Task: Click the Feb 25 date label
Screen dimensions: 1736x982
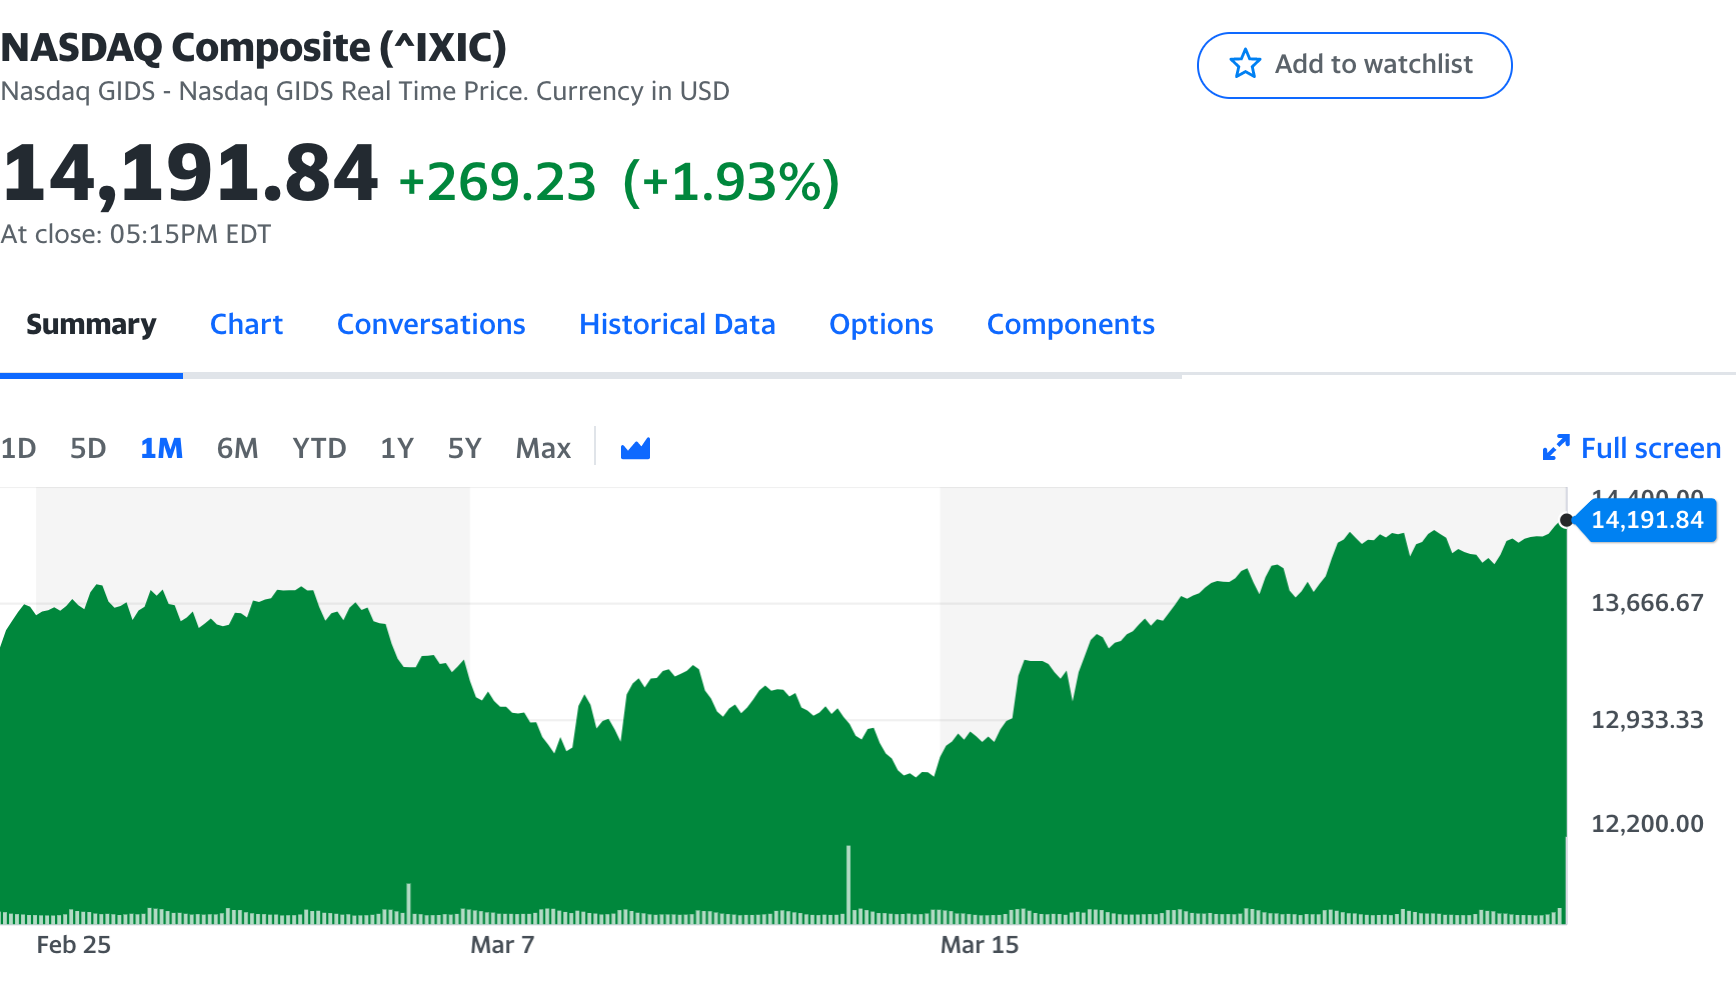Action: (73, 945)
